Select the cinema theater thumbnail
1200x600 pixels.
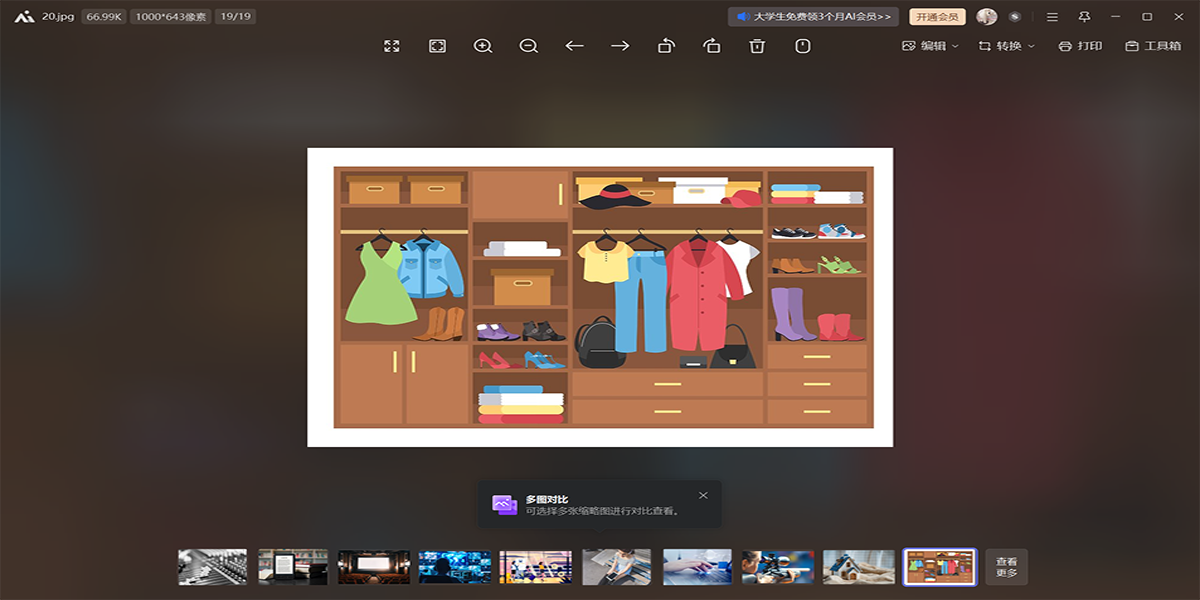coord(374,567)
